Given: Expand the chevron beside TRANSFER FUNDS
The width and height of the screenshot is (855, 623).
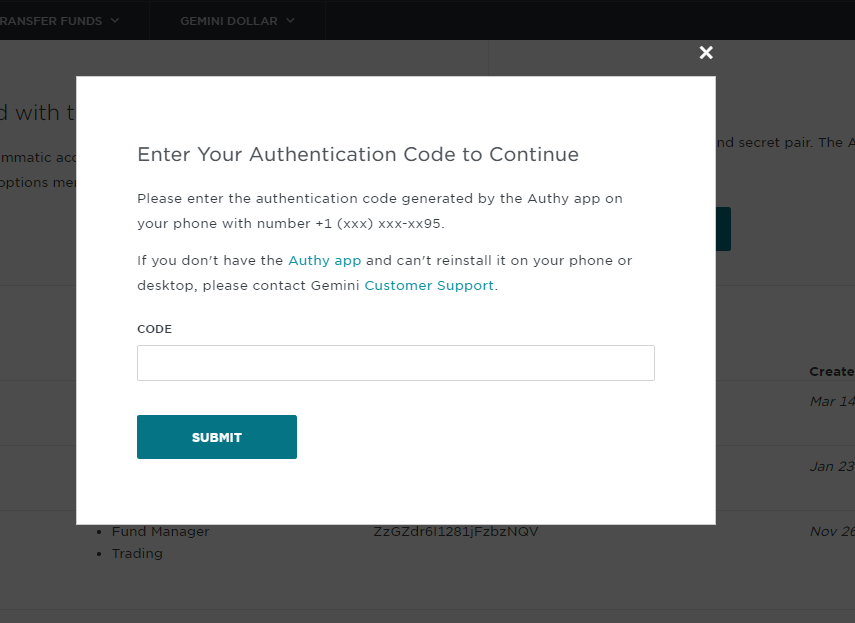Looking at the screenshot, I should click(x=113, y=20).
